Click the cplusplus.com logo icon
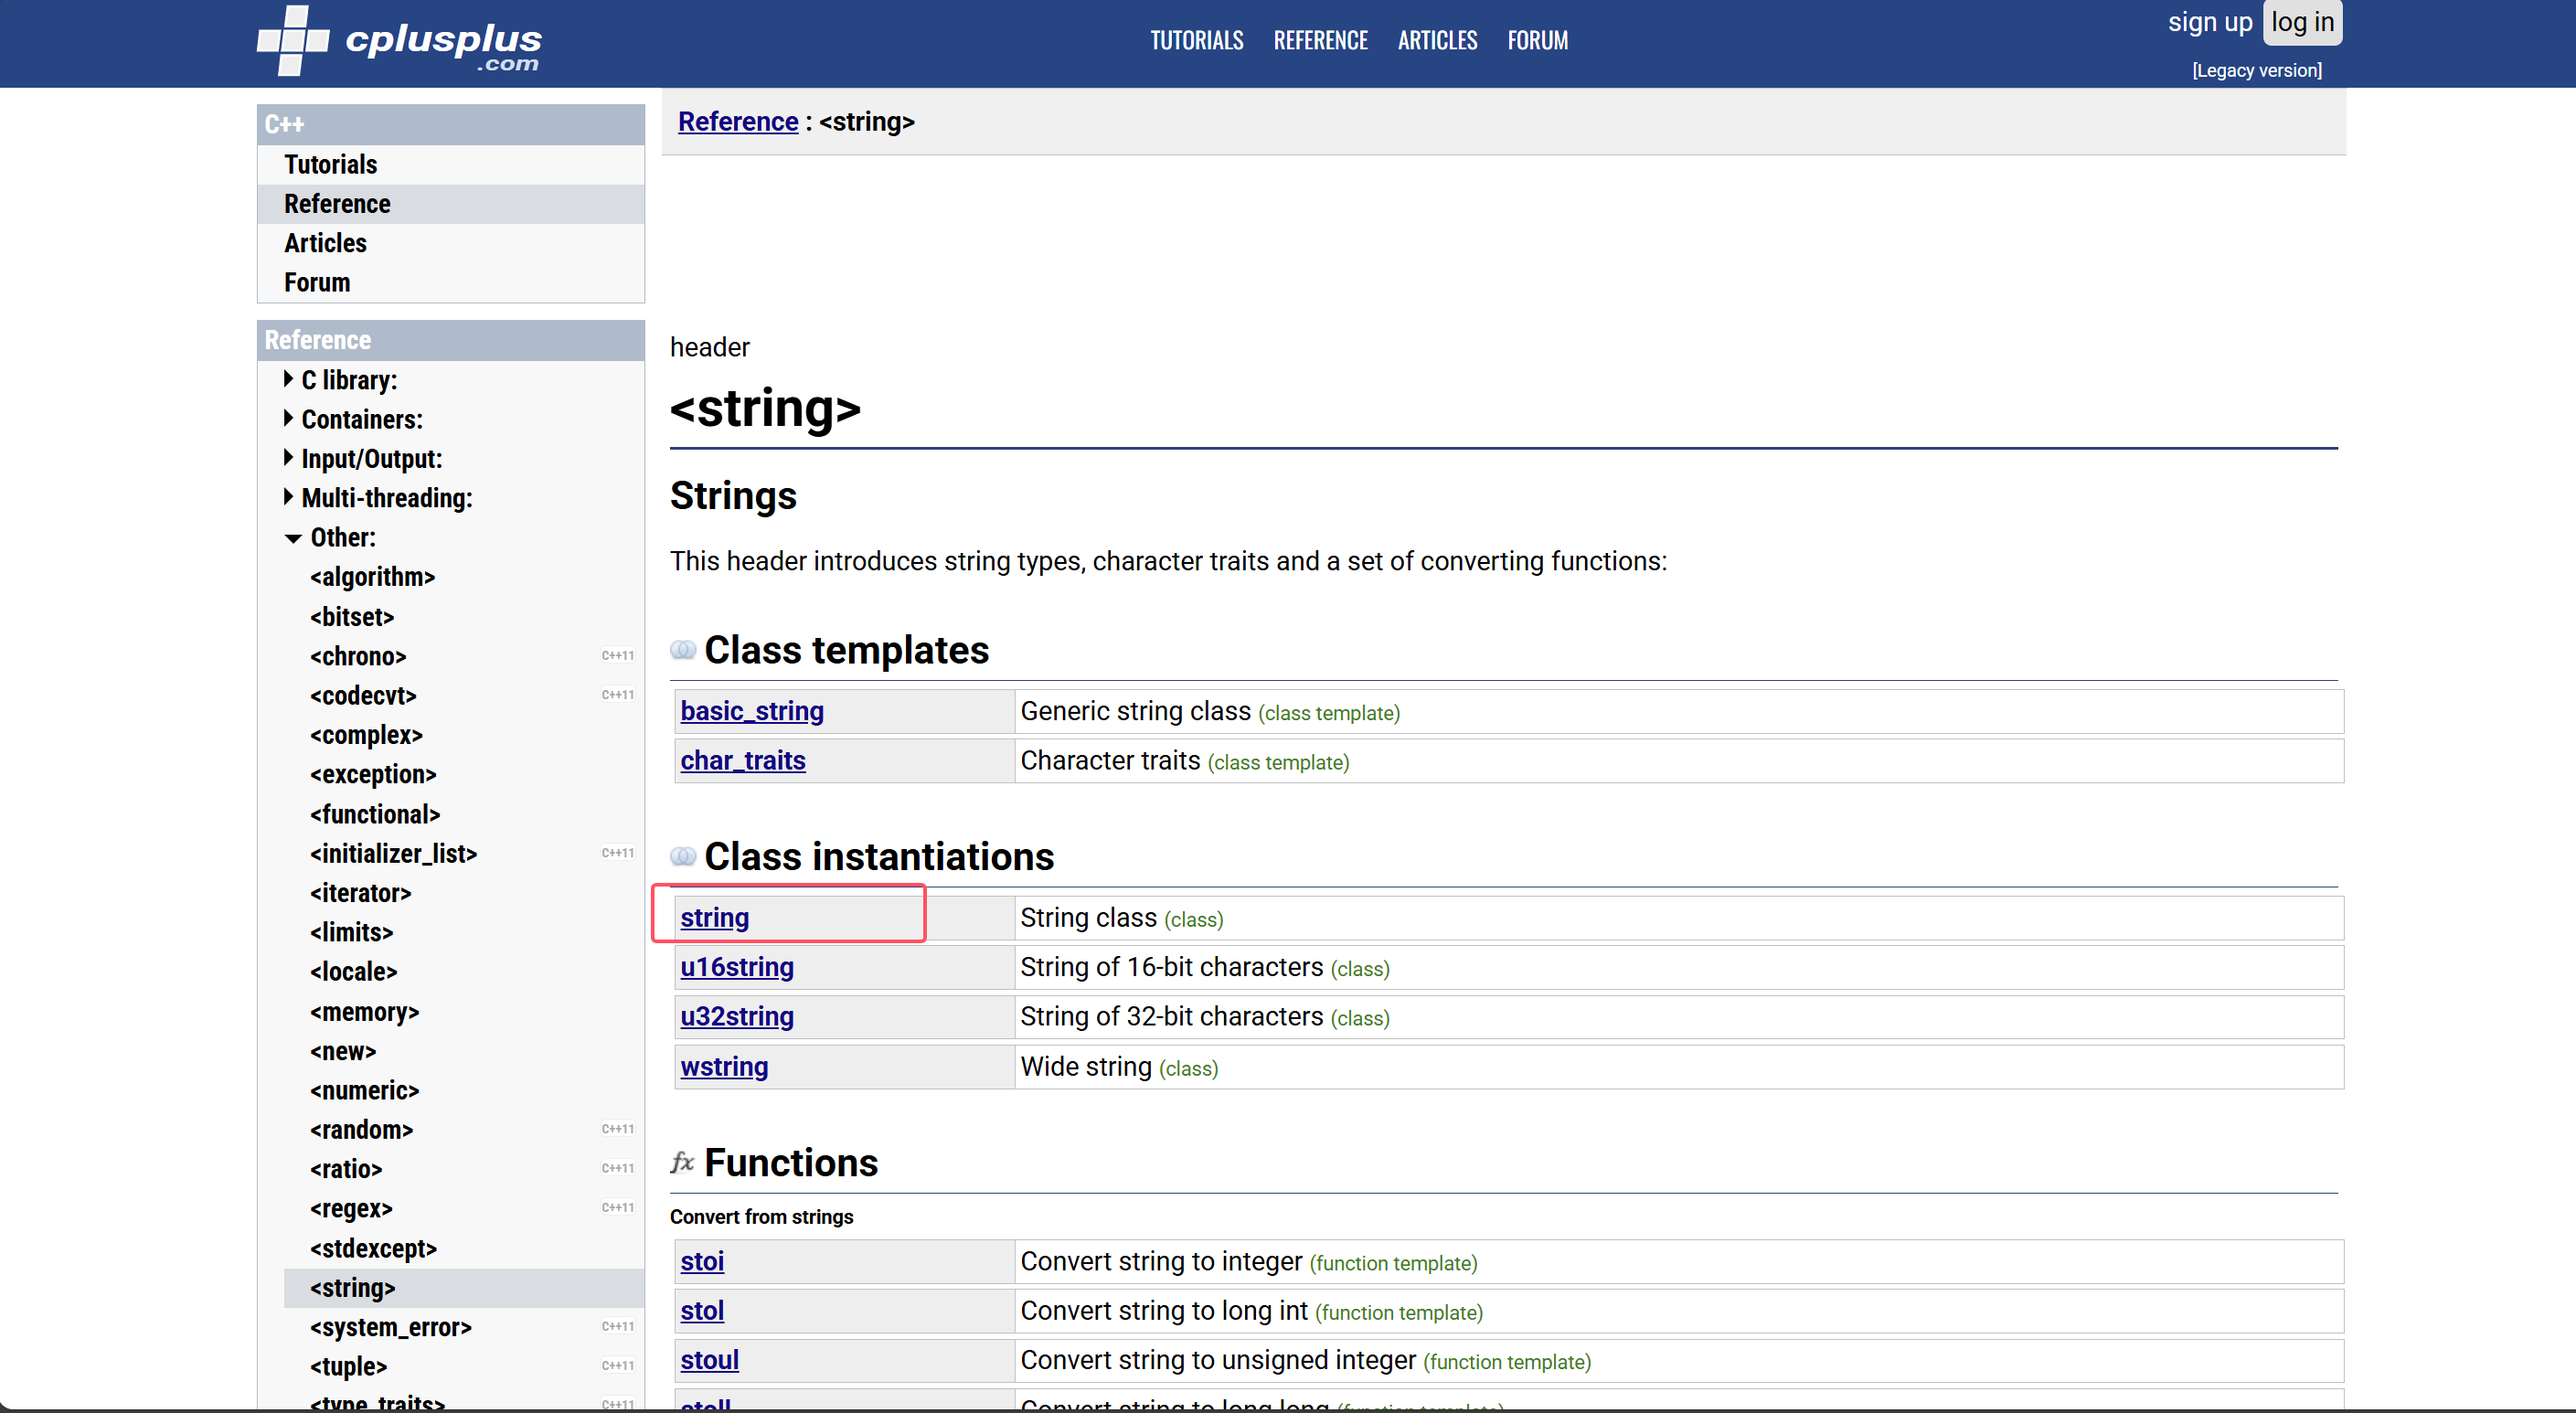The width and height of the screenshot is (2576, 1413). tap(292, 41)
